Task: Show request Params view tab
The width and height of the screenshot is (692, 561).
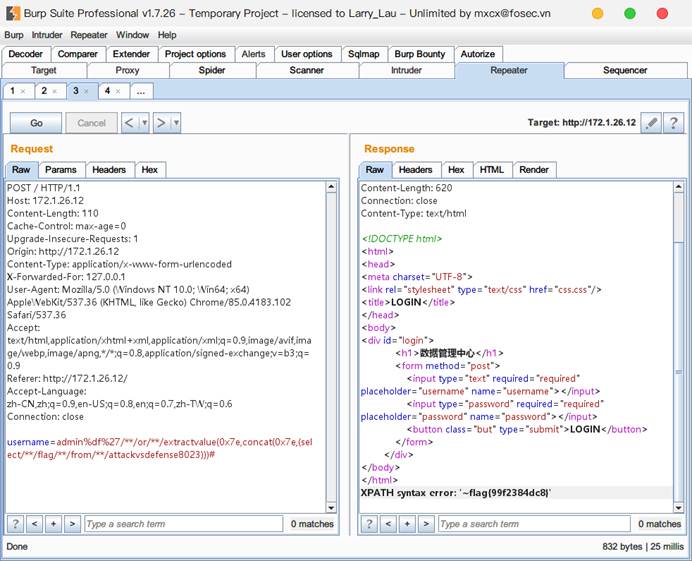Action: tap(60, 169)
